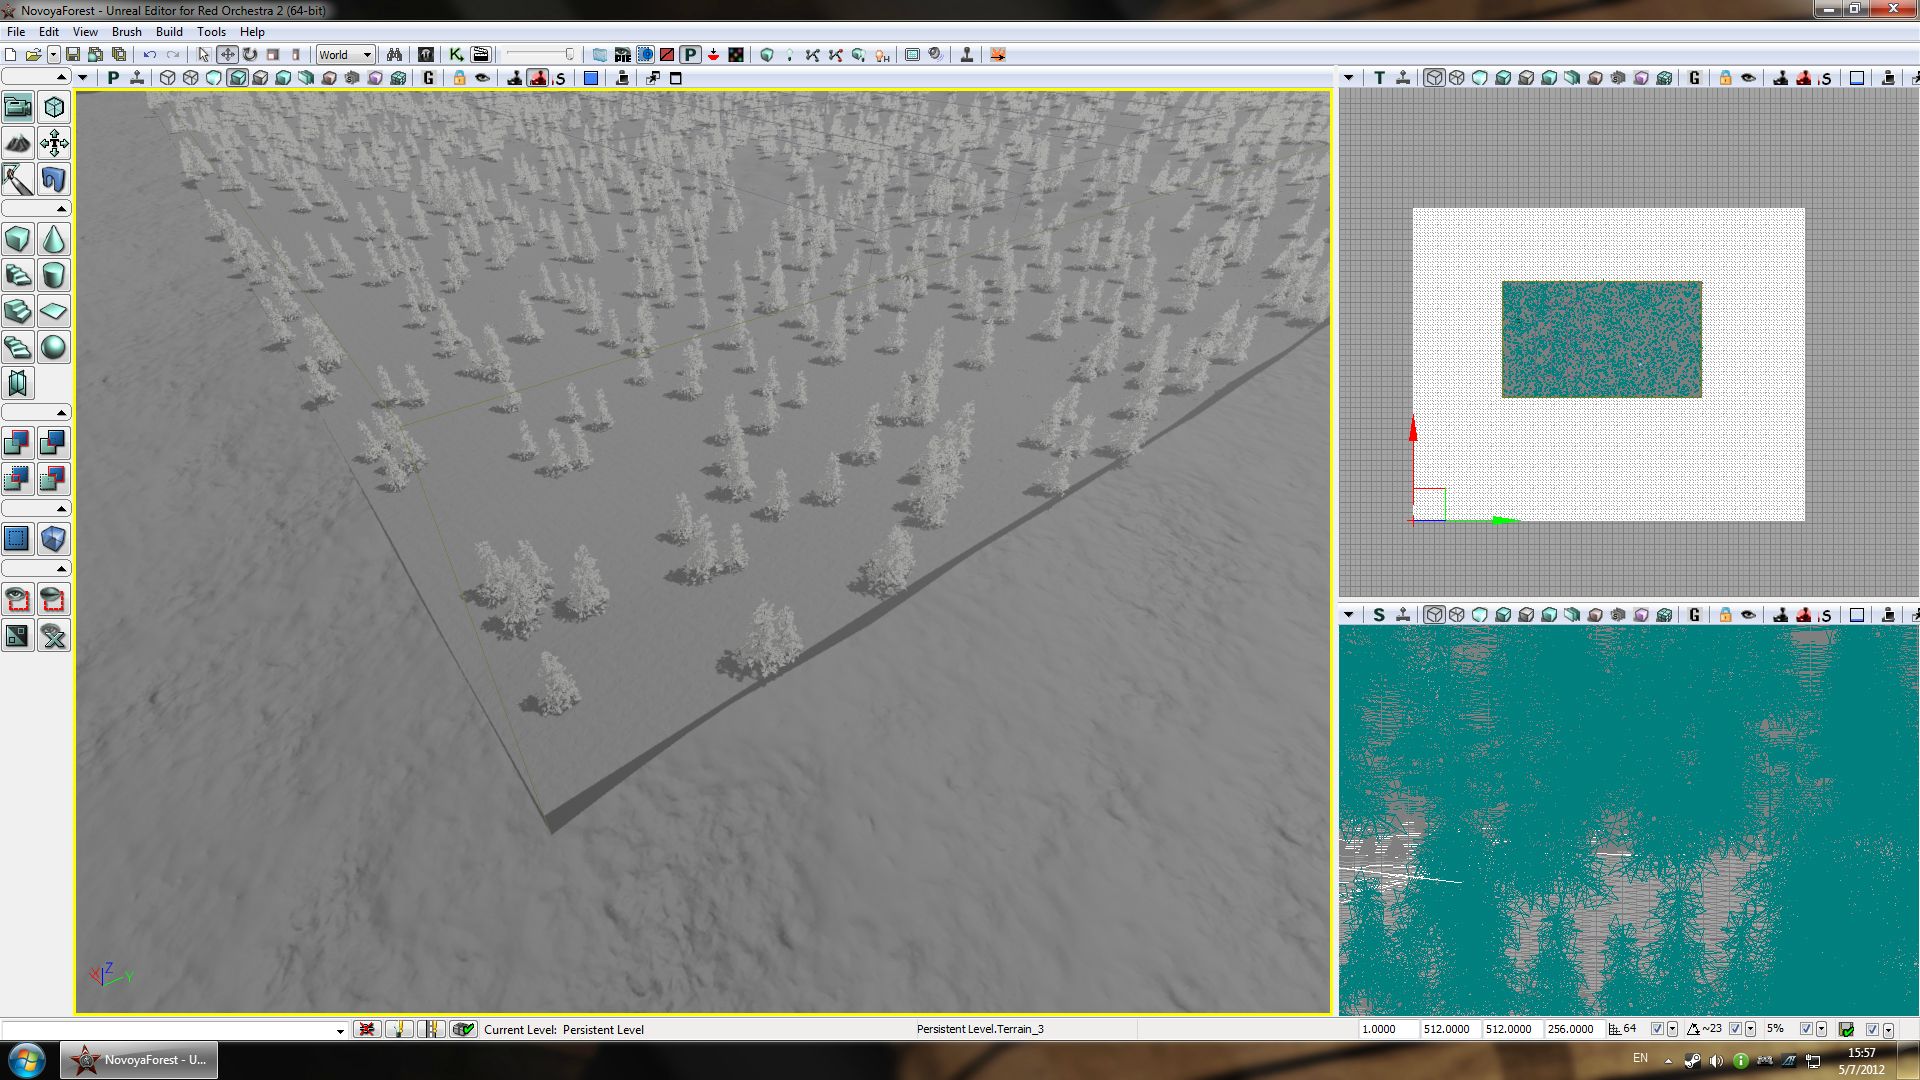Open Mesh Paint mode brush tool
1920x1080 pixels.
[18, 179]
